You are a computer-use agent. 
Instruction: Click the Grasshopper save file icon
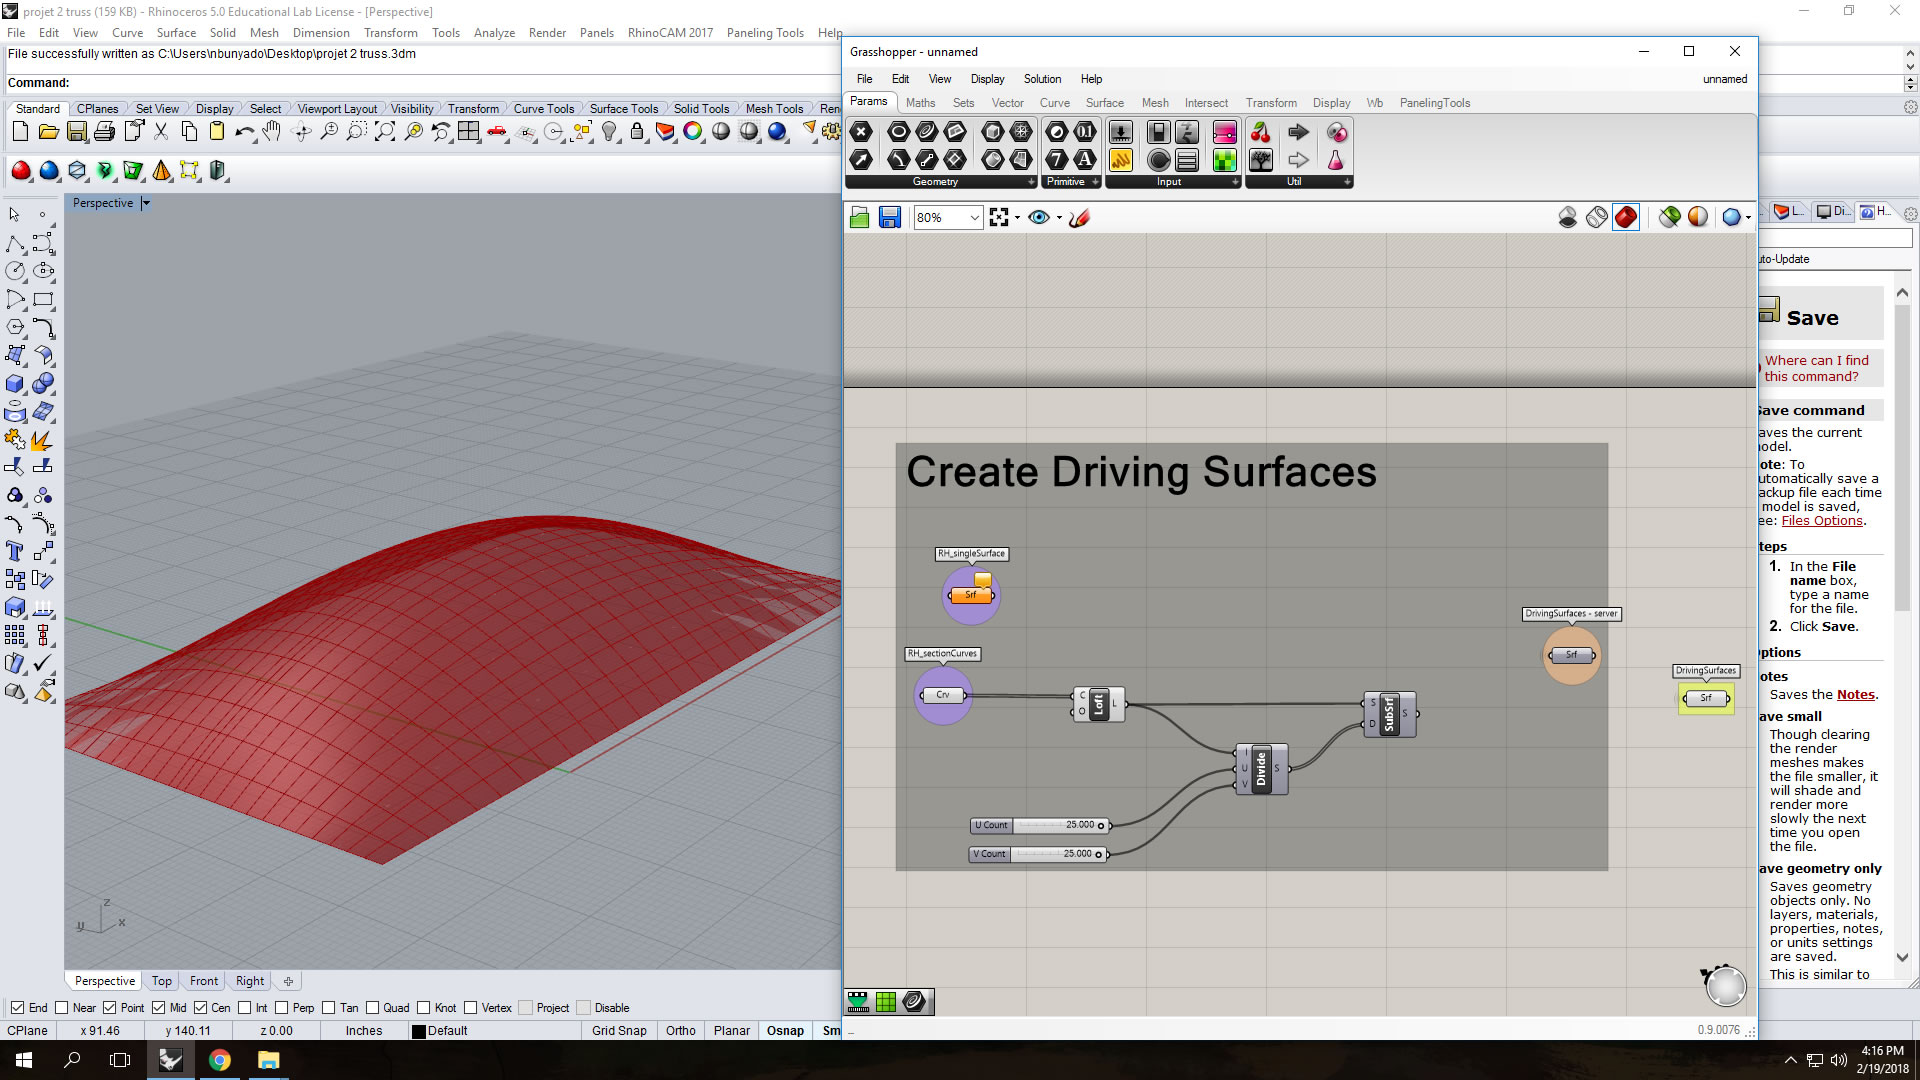point(889,217)
